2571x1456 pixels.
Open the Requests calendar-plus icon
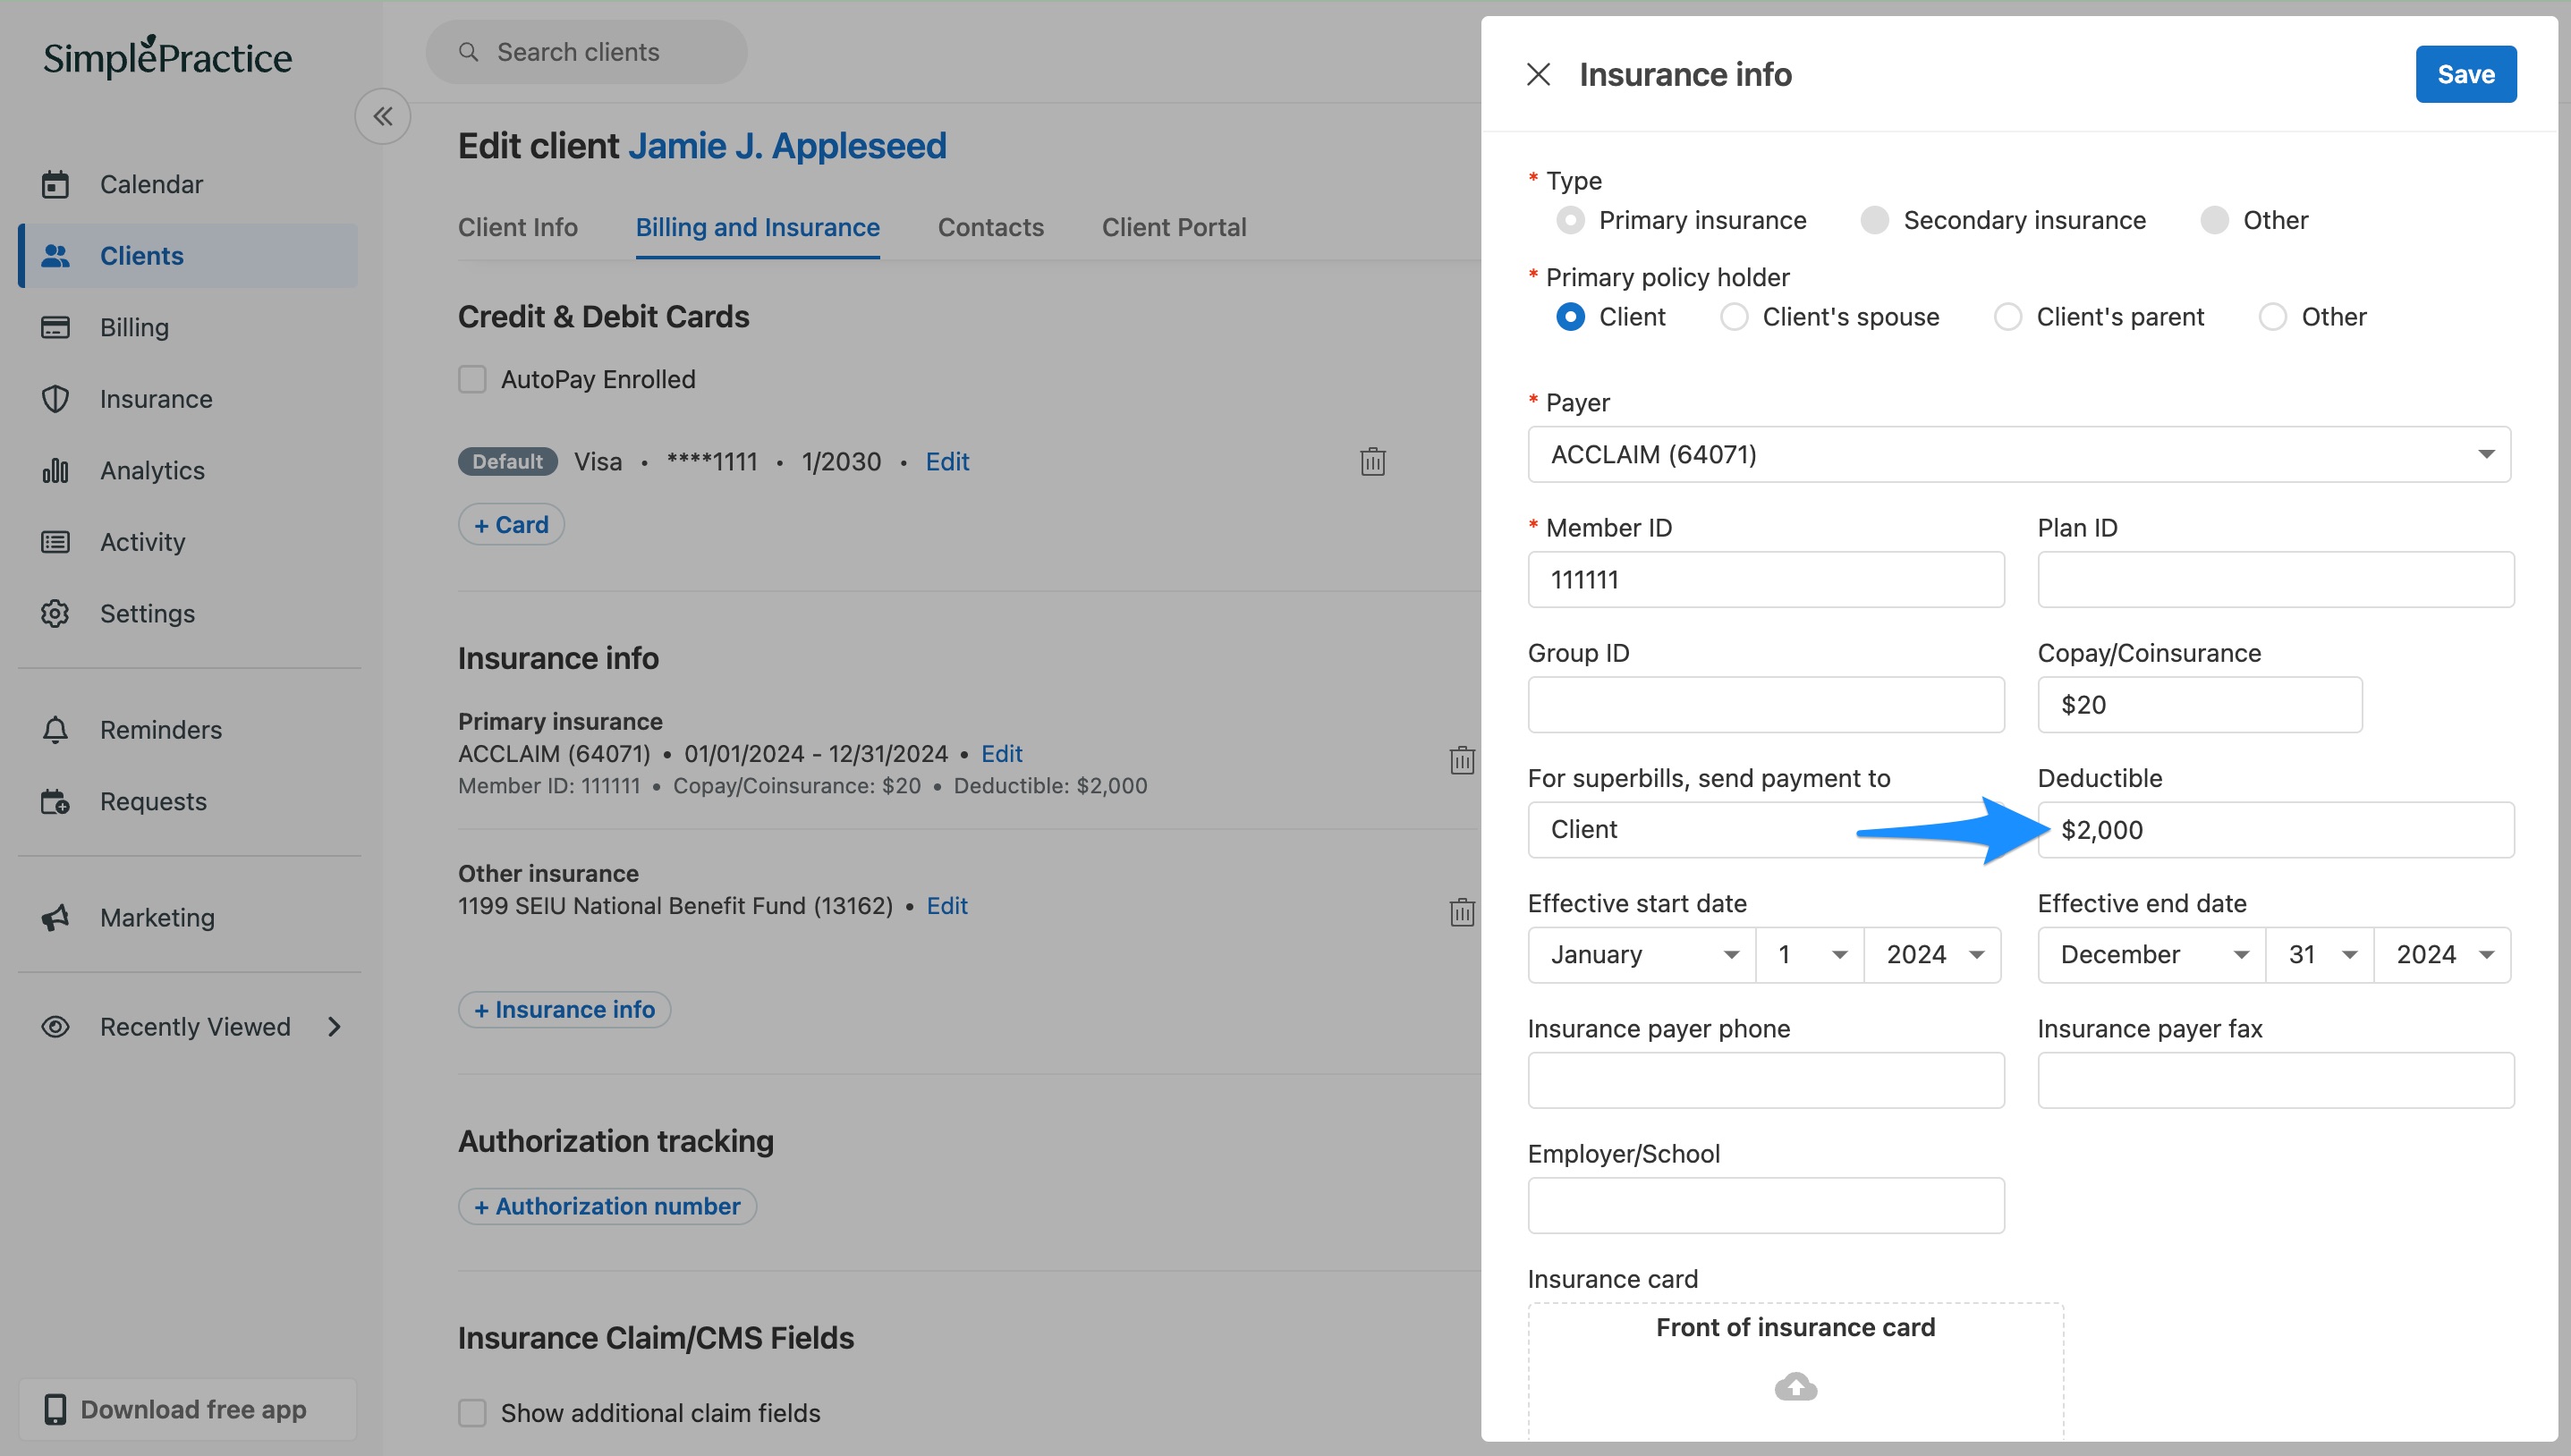coord(55,801)
